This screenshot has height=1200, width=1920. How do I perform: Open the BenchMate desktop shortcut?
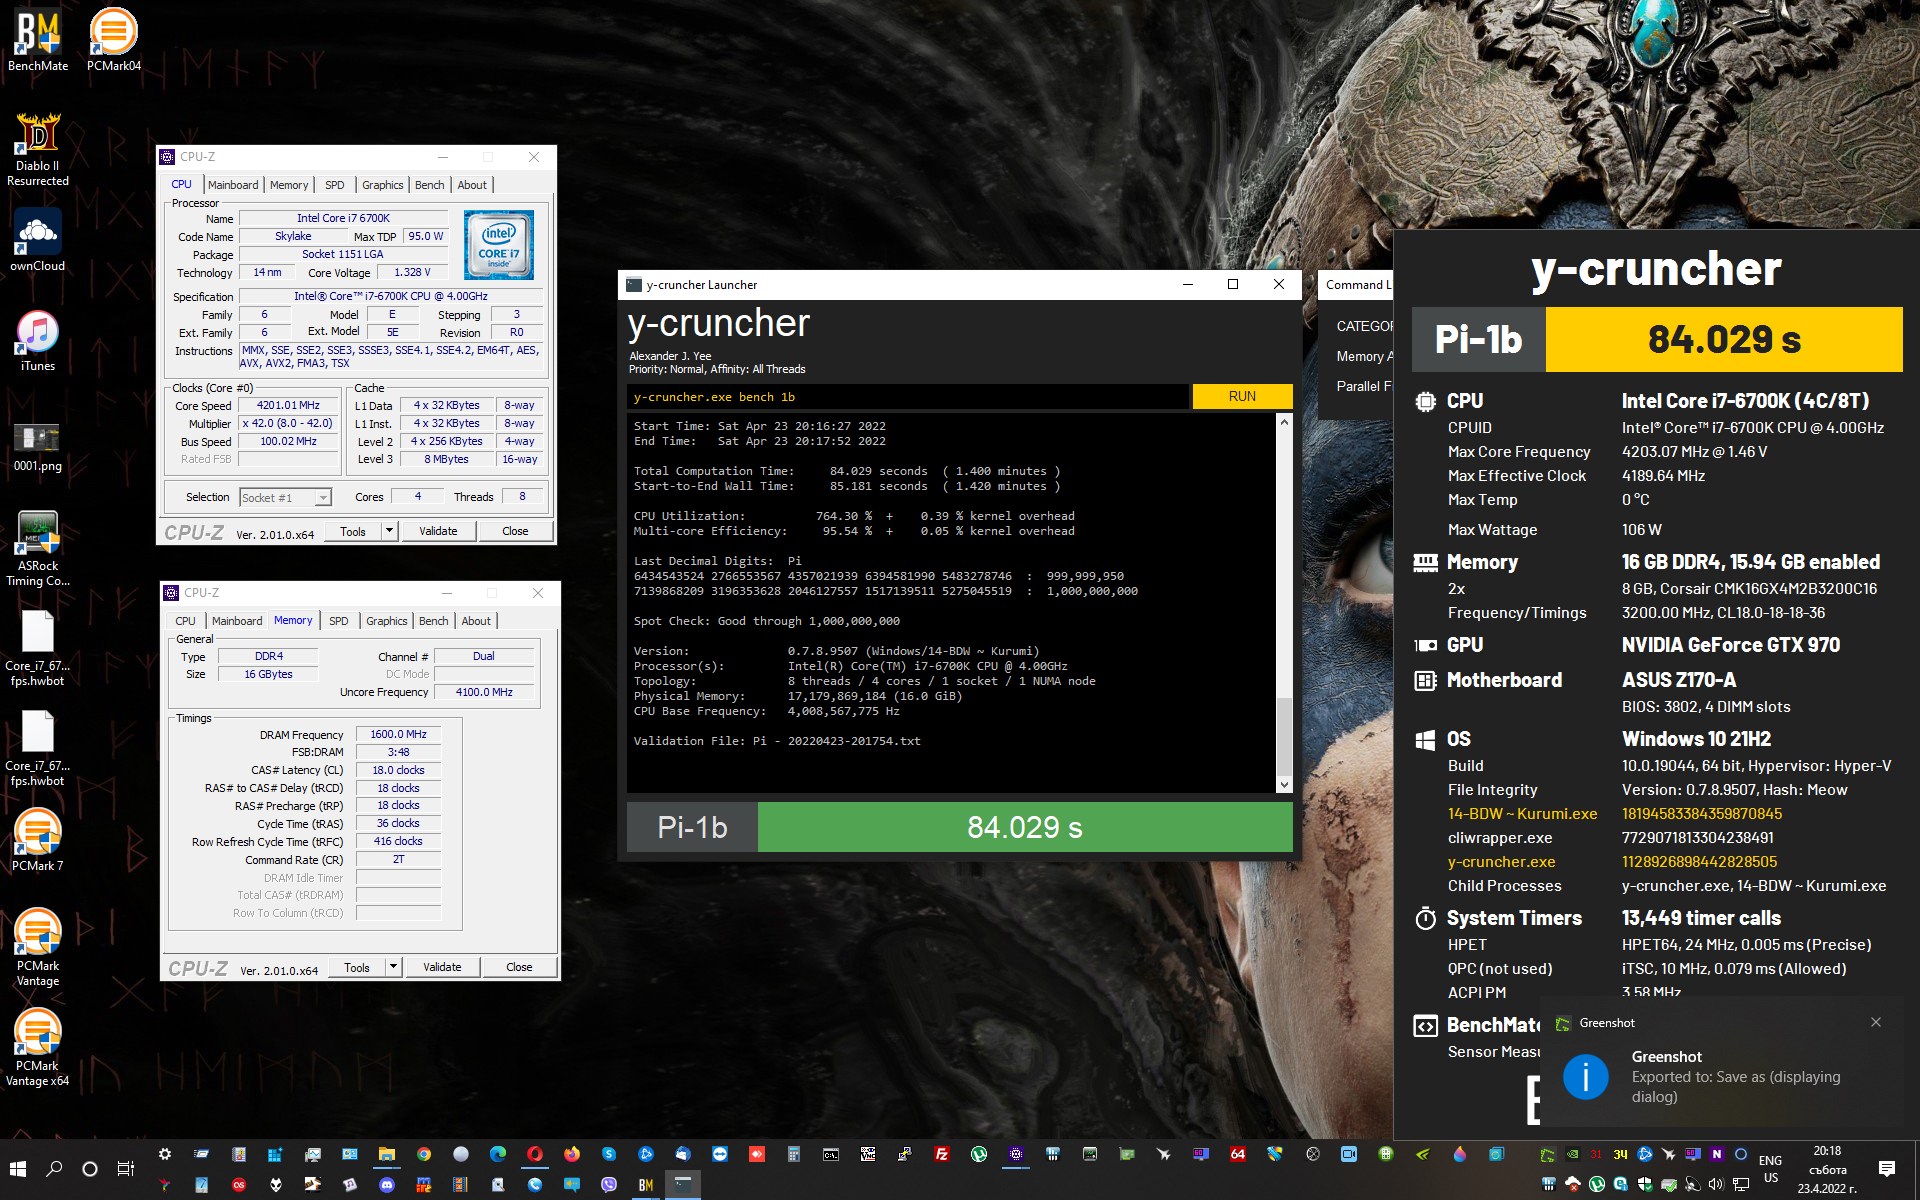38,40
